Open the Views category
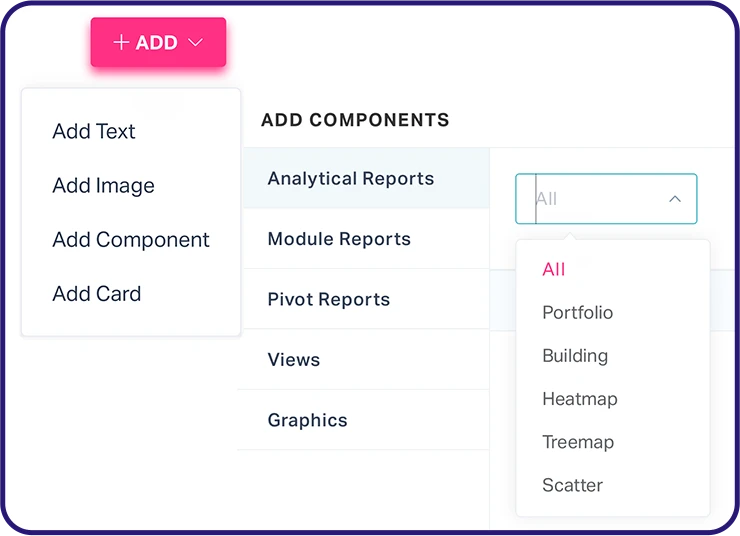 [294, 360]
